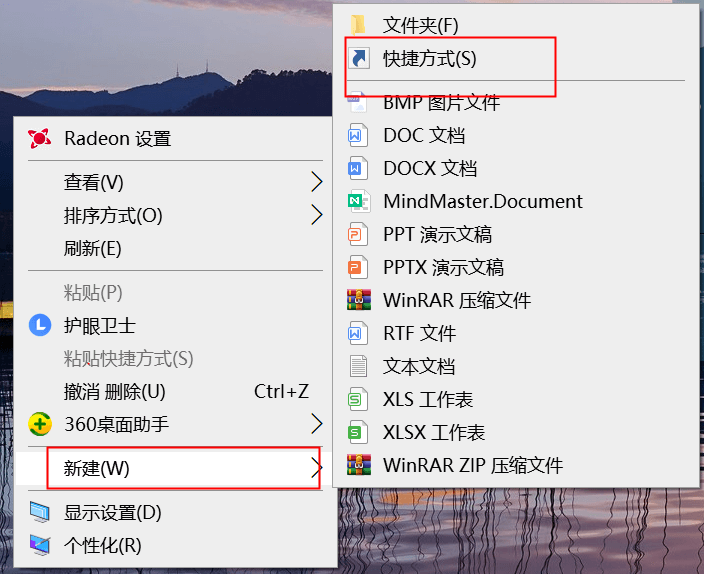Click the shortcut arrow icon beside 快捷方式(S)
This screenshot has width=704, height=574.
[359, 58]
